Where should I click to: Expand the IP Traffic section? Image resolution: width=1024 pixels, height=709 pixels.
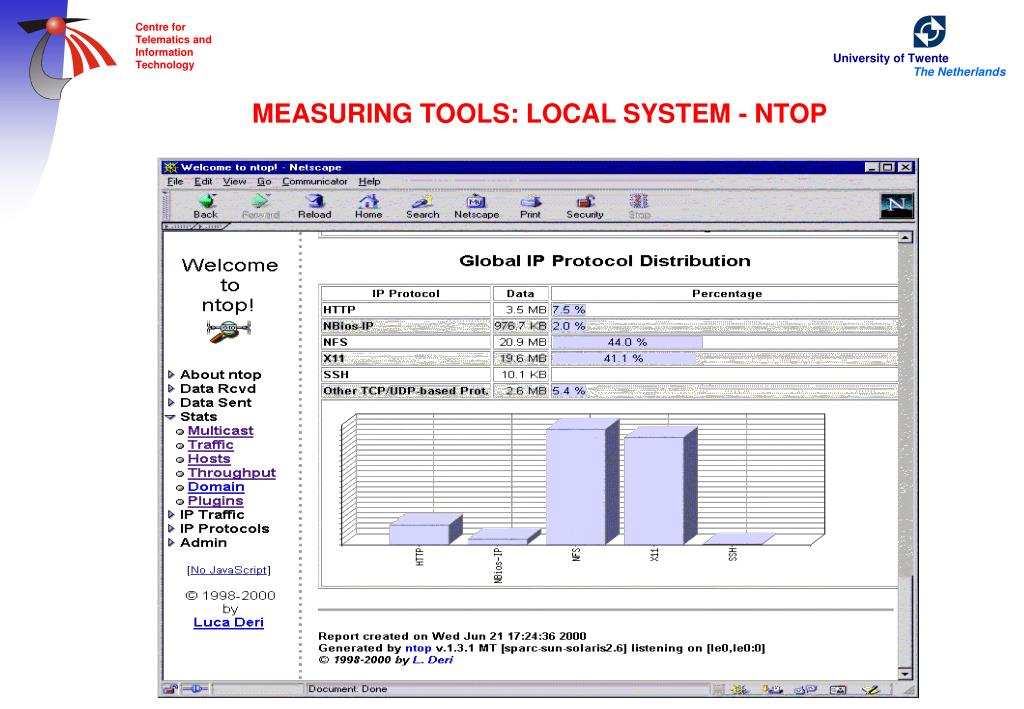point(171,514)
